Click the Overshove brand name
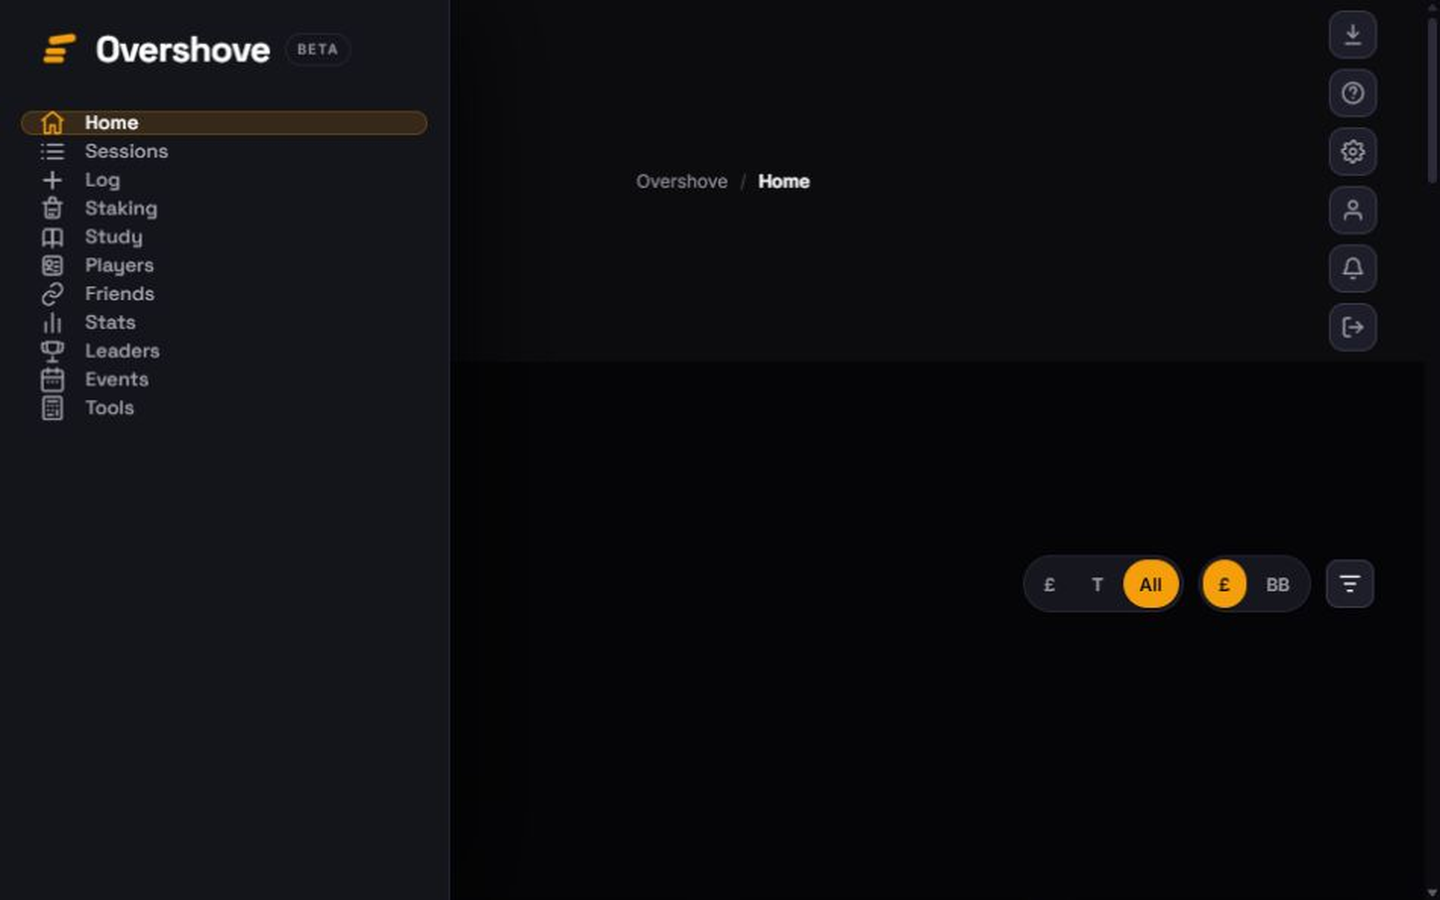The image size is (1440, 900). [183, 49]
